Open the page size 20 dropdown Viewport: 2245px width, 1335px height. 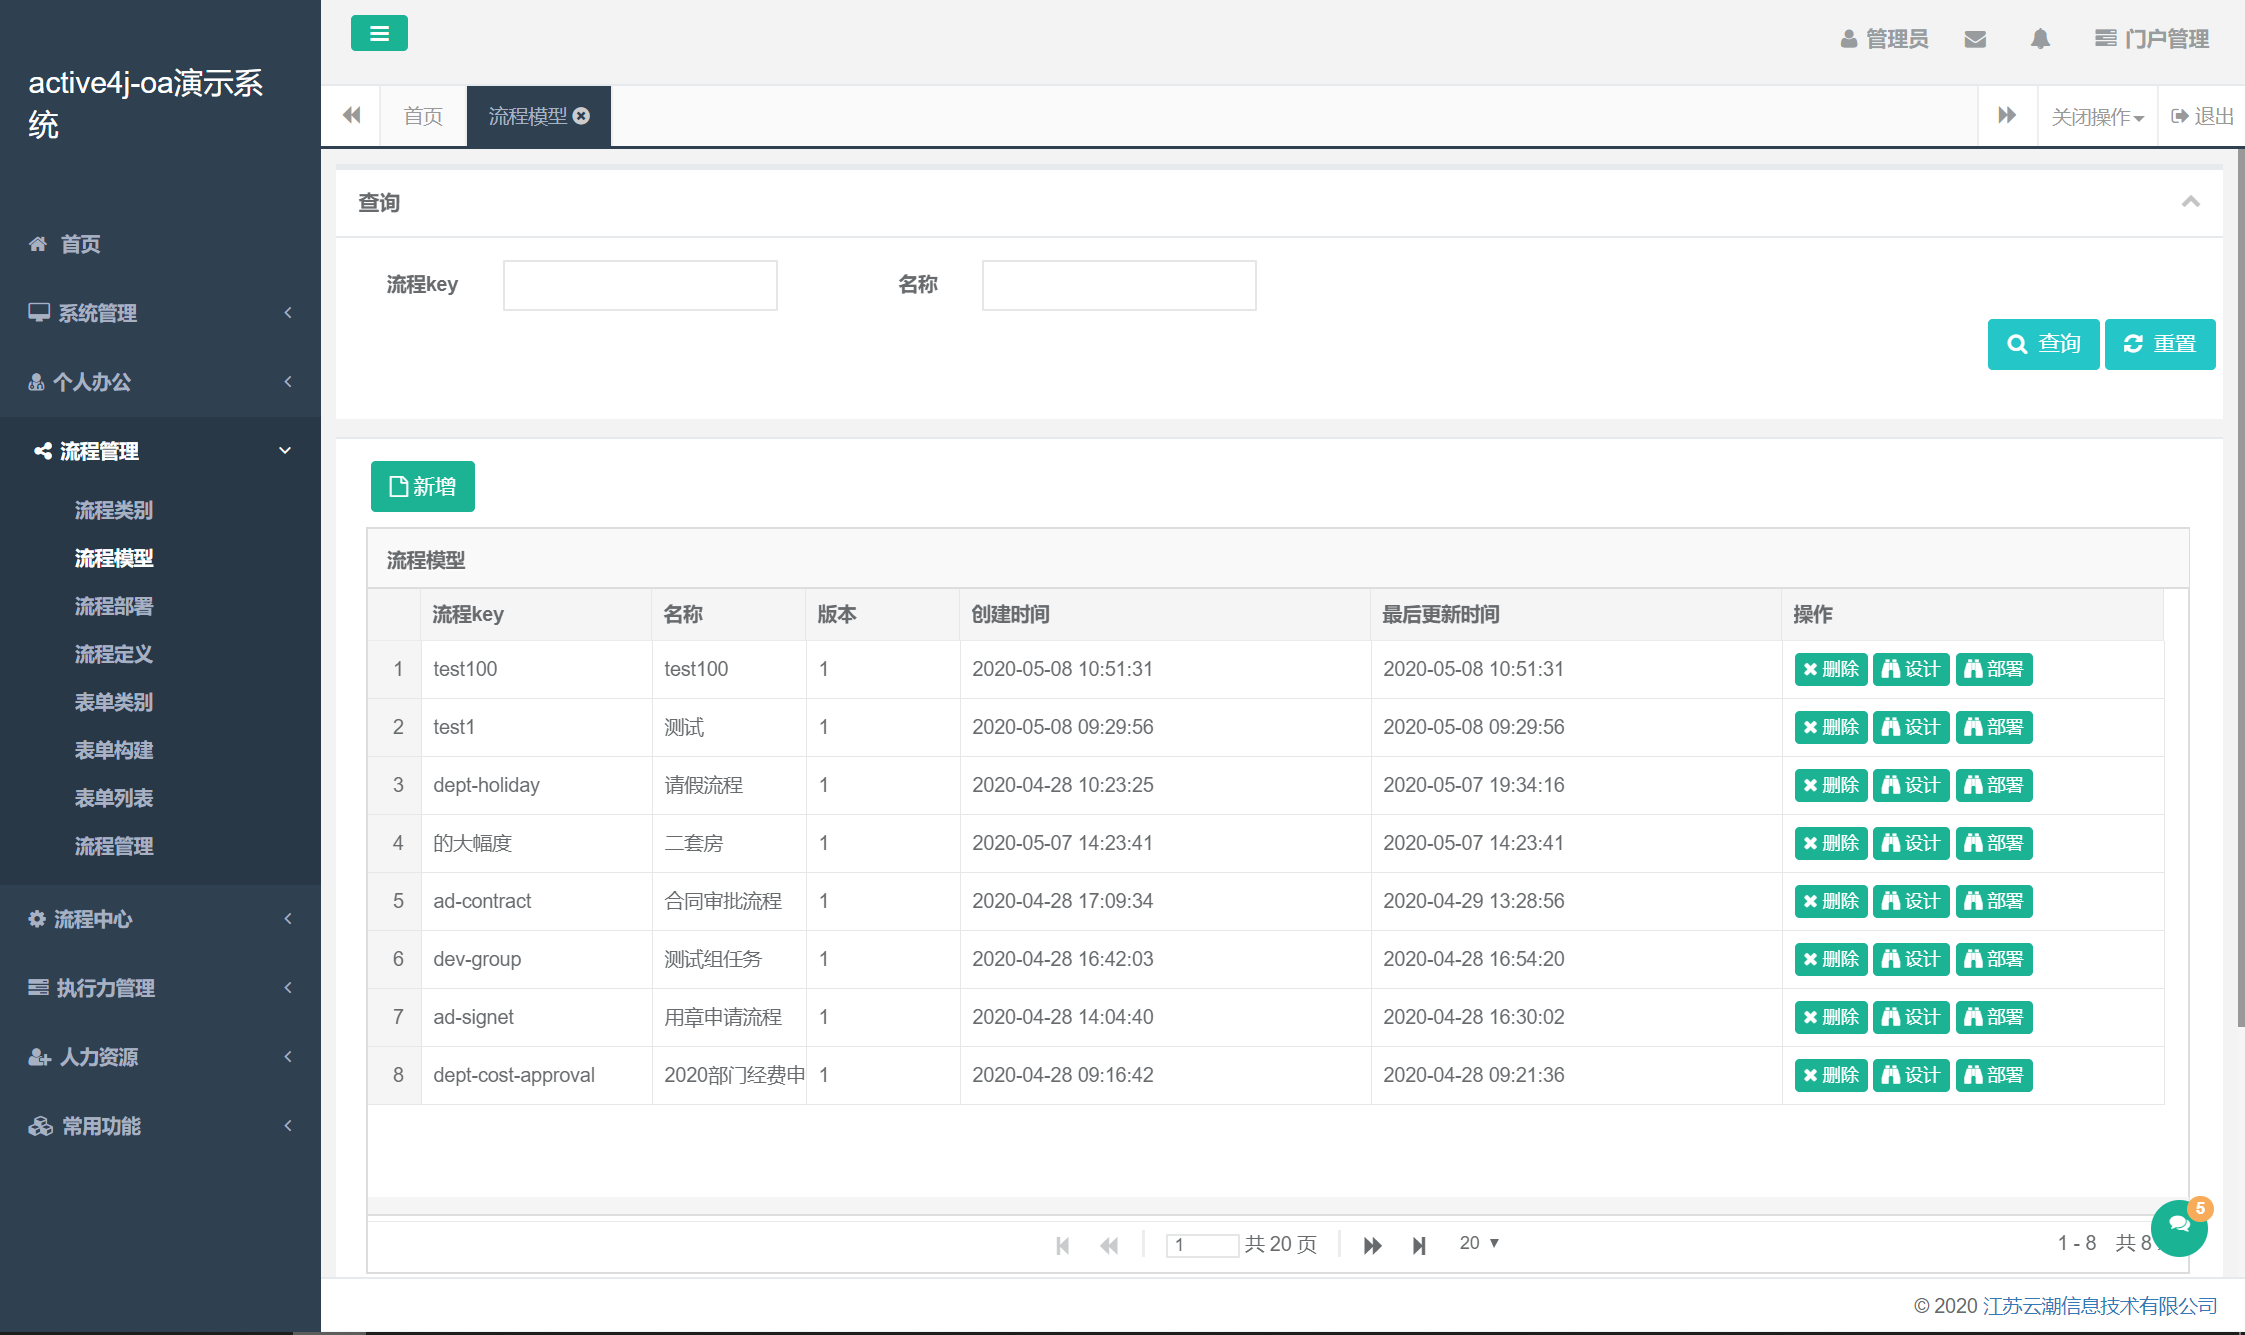[x=1477, y=1243]
